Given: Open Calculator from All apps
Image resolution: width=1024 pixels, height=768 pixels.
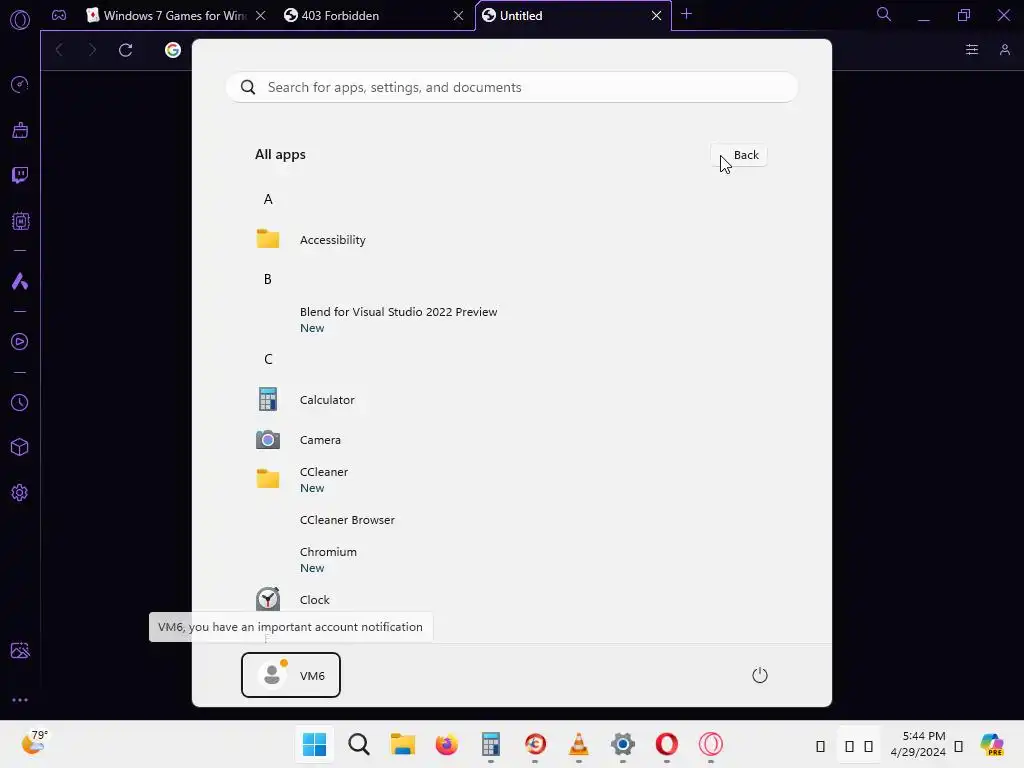Looking at the screenshot, I should pyautogui.click(x=512, y=400).
